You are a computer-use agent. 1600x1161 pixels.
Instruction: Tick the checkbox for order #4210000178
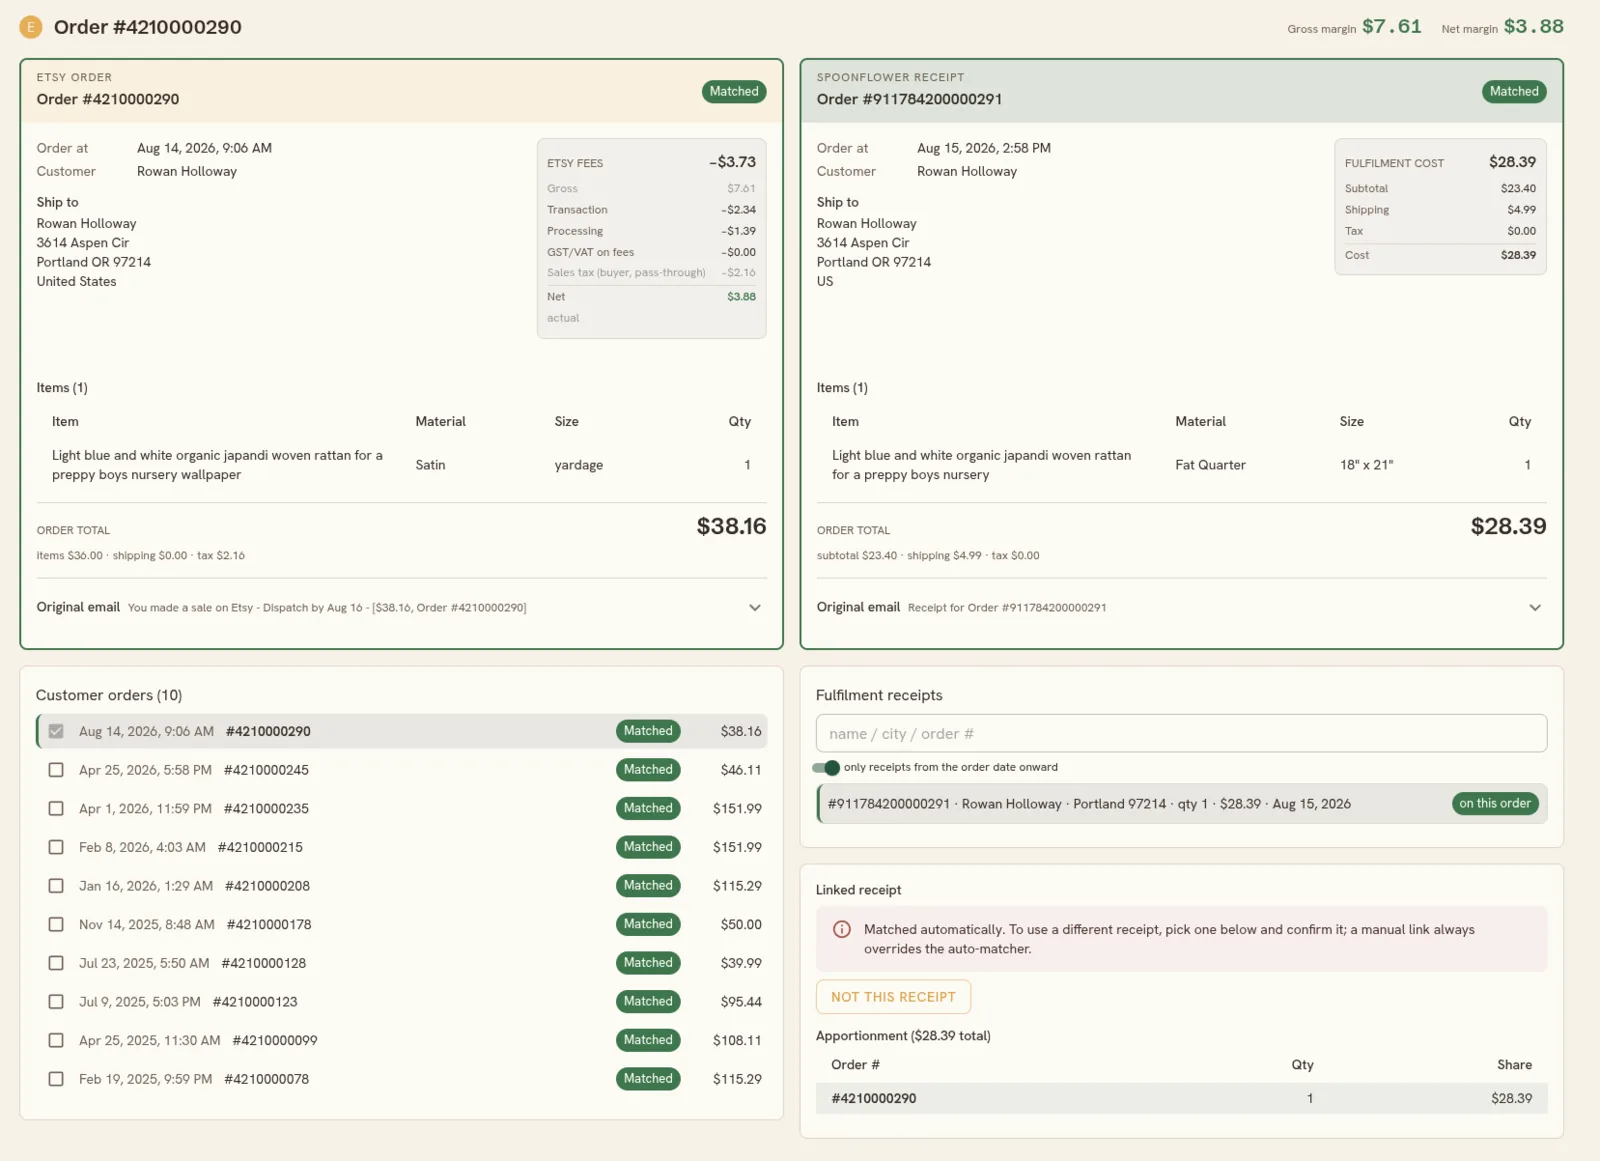(56, 924)
